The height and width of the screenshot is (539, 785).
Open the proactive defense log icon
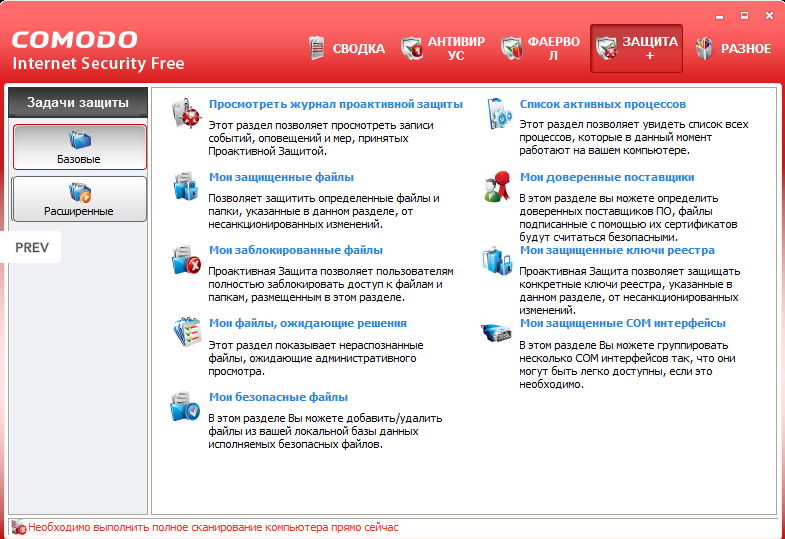point(186,113)
